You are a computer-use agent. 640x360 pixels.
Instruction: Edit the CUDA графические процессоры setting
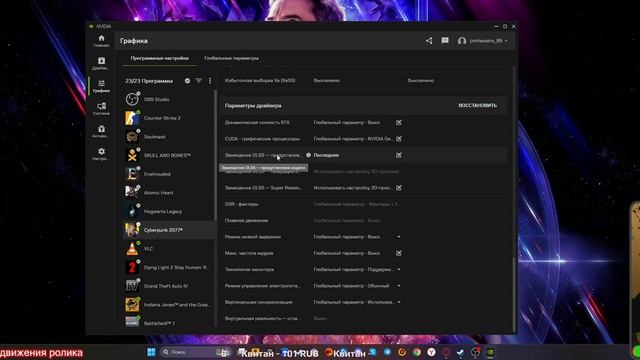coord(398,139)
